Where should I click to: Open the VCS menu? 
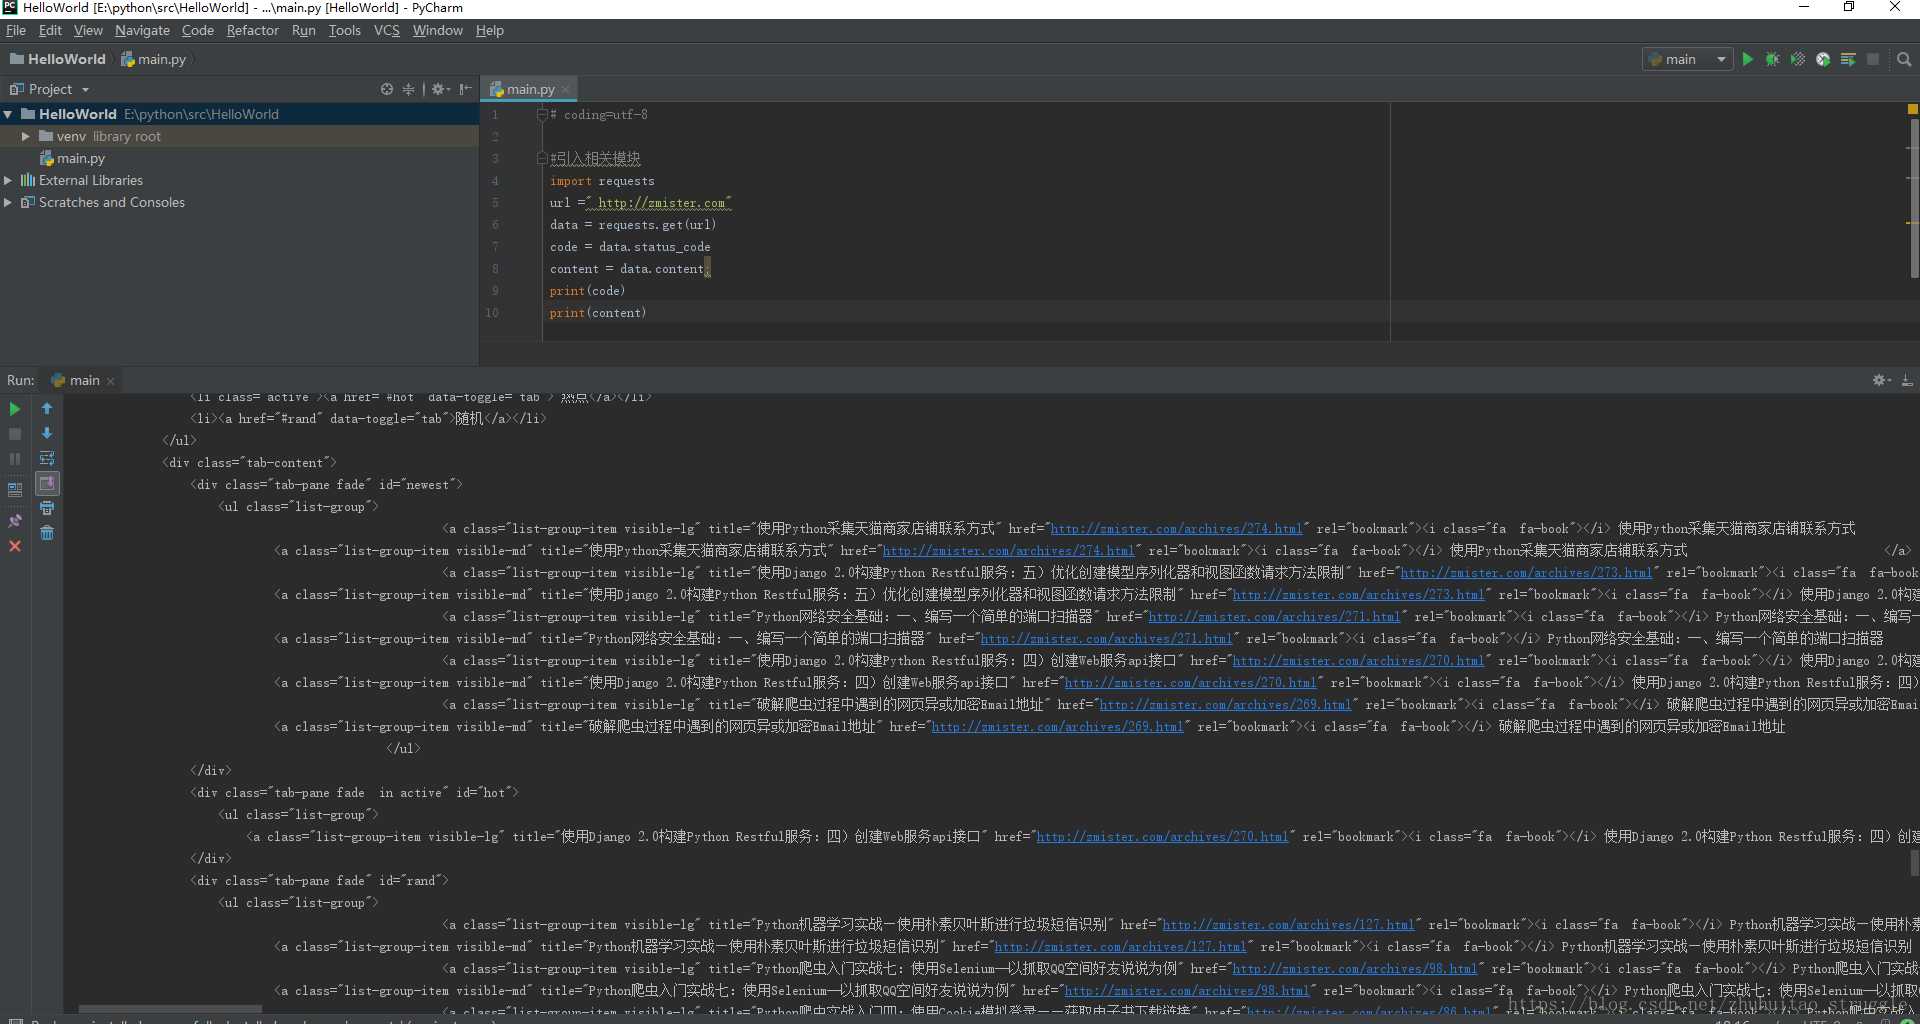point(387,30)
